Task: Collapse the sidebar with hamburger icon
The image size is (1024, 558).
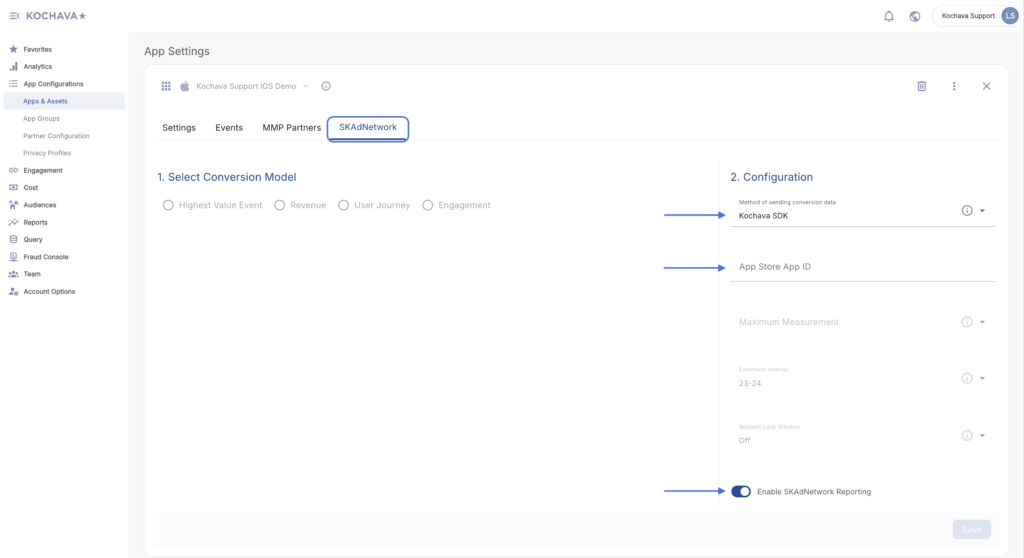Action: point(14,16)
